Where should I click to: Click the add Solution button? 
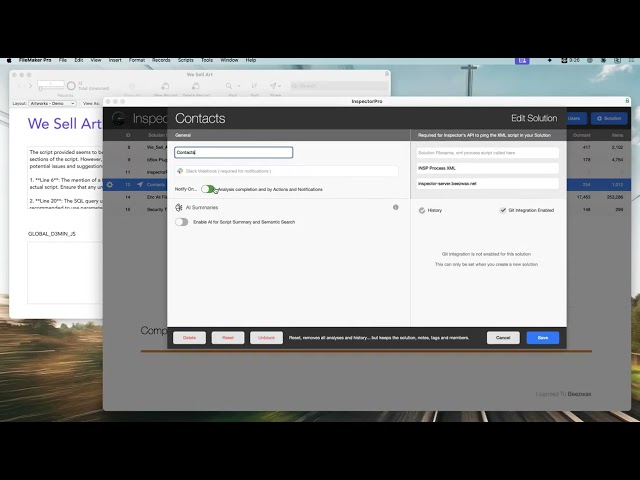pyautogui.click(x=609, y=118)
